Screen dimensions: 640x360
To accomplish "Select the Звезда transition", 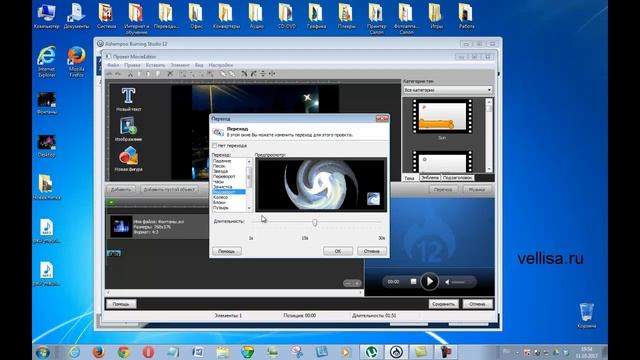I will 220,171.
